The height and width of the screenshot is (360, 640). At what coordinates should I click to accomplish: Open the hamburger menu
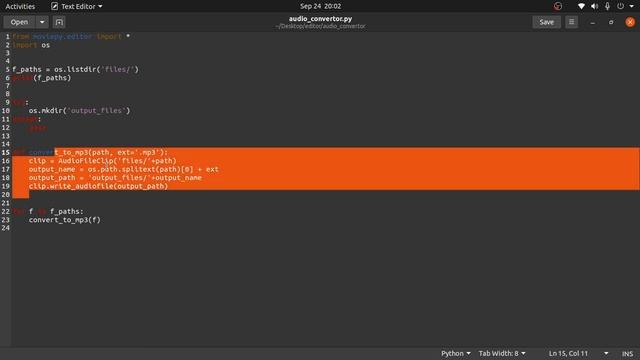tap(571, 22)
